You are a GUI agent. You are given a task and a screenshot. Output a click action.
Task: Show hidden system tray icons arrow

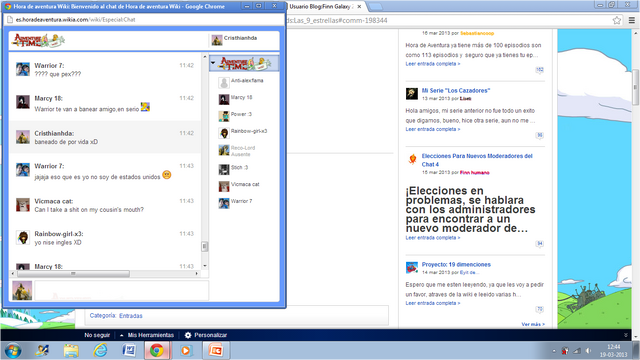[554, 351]
